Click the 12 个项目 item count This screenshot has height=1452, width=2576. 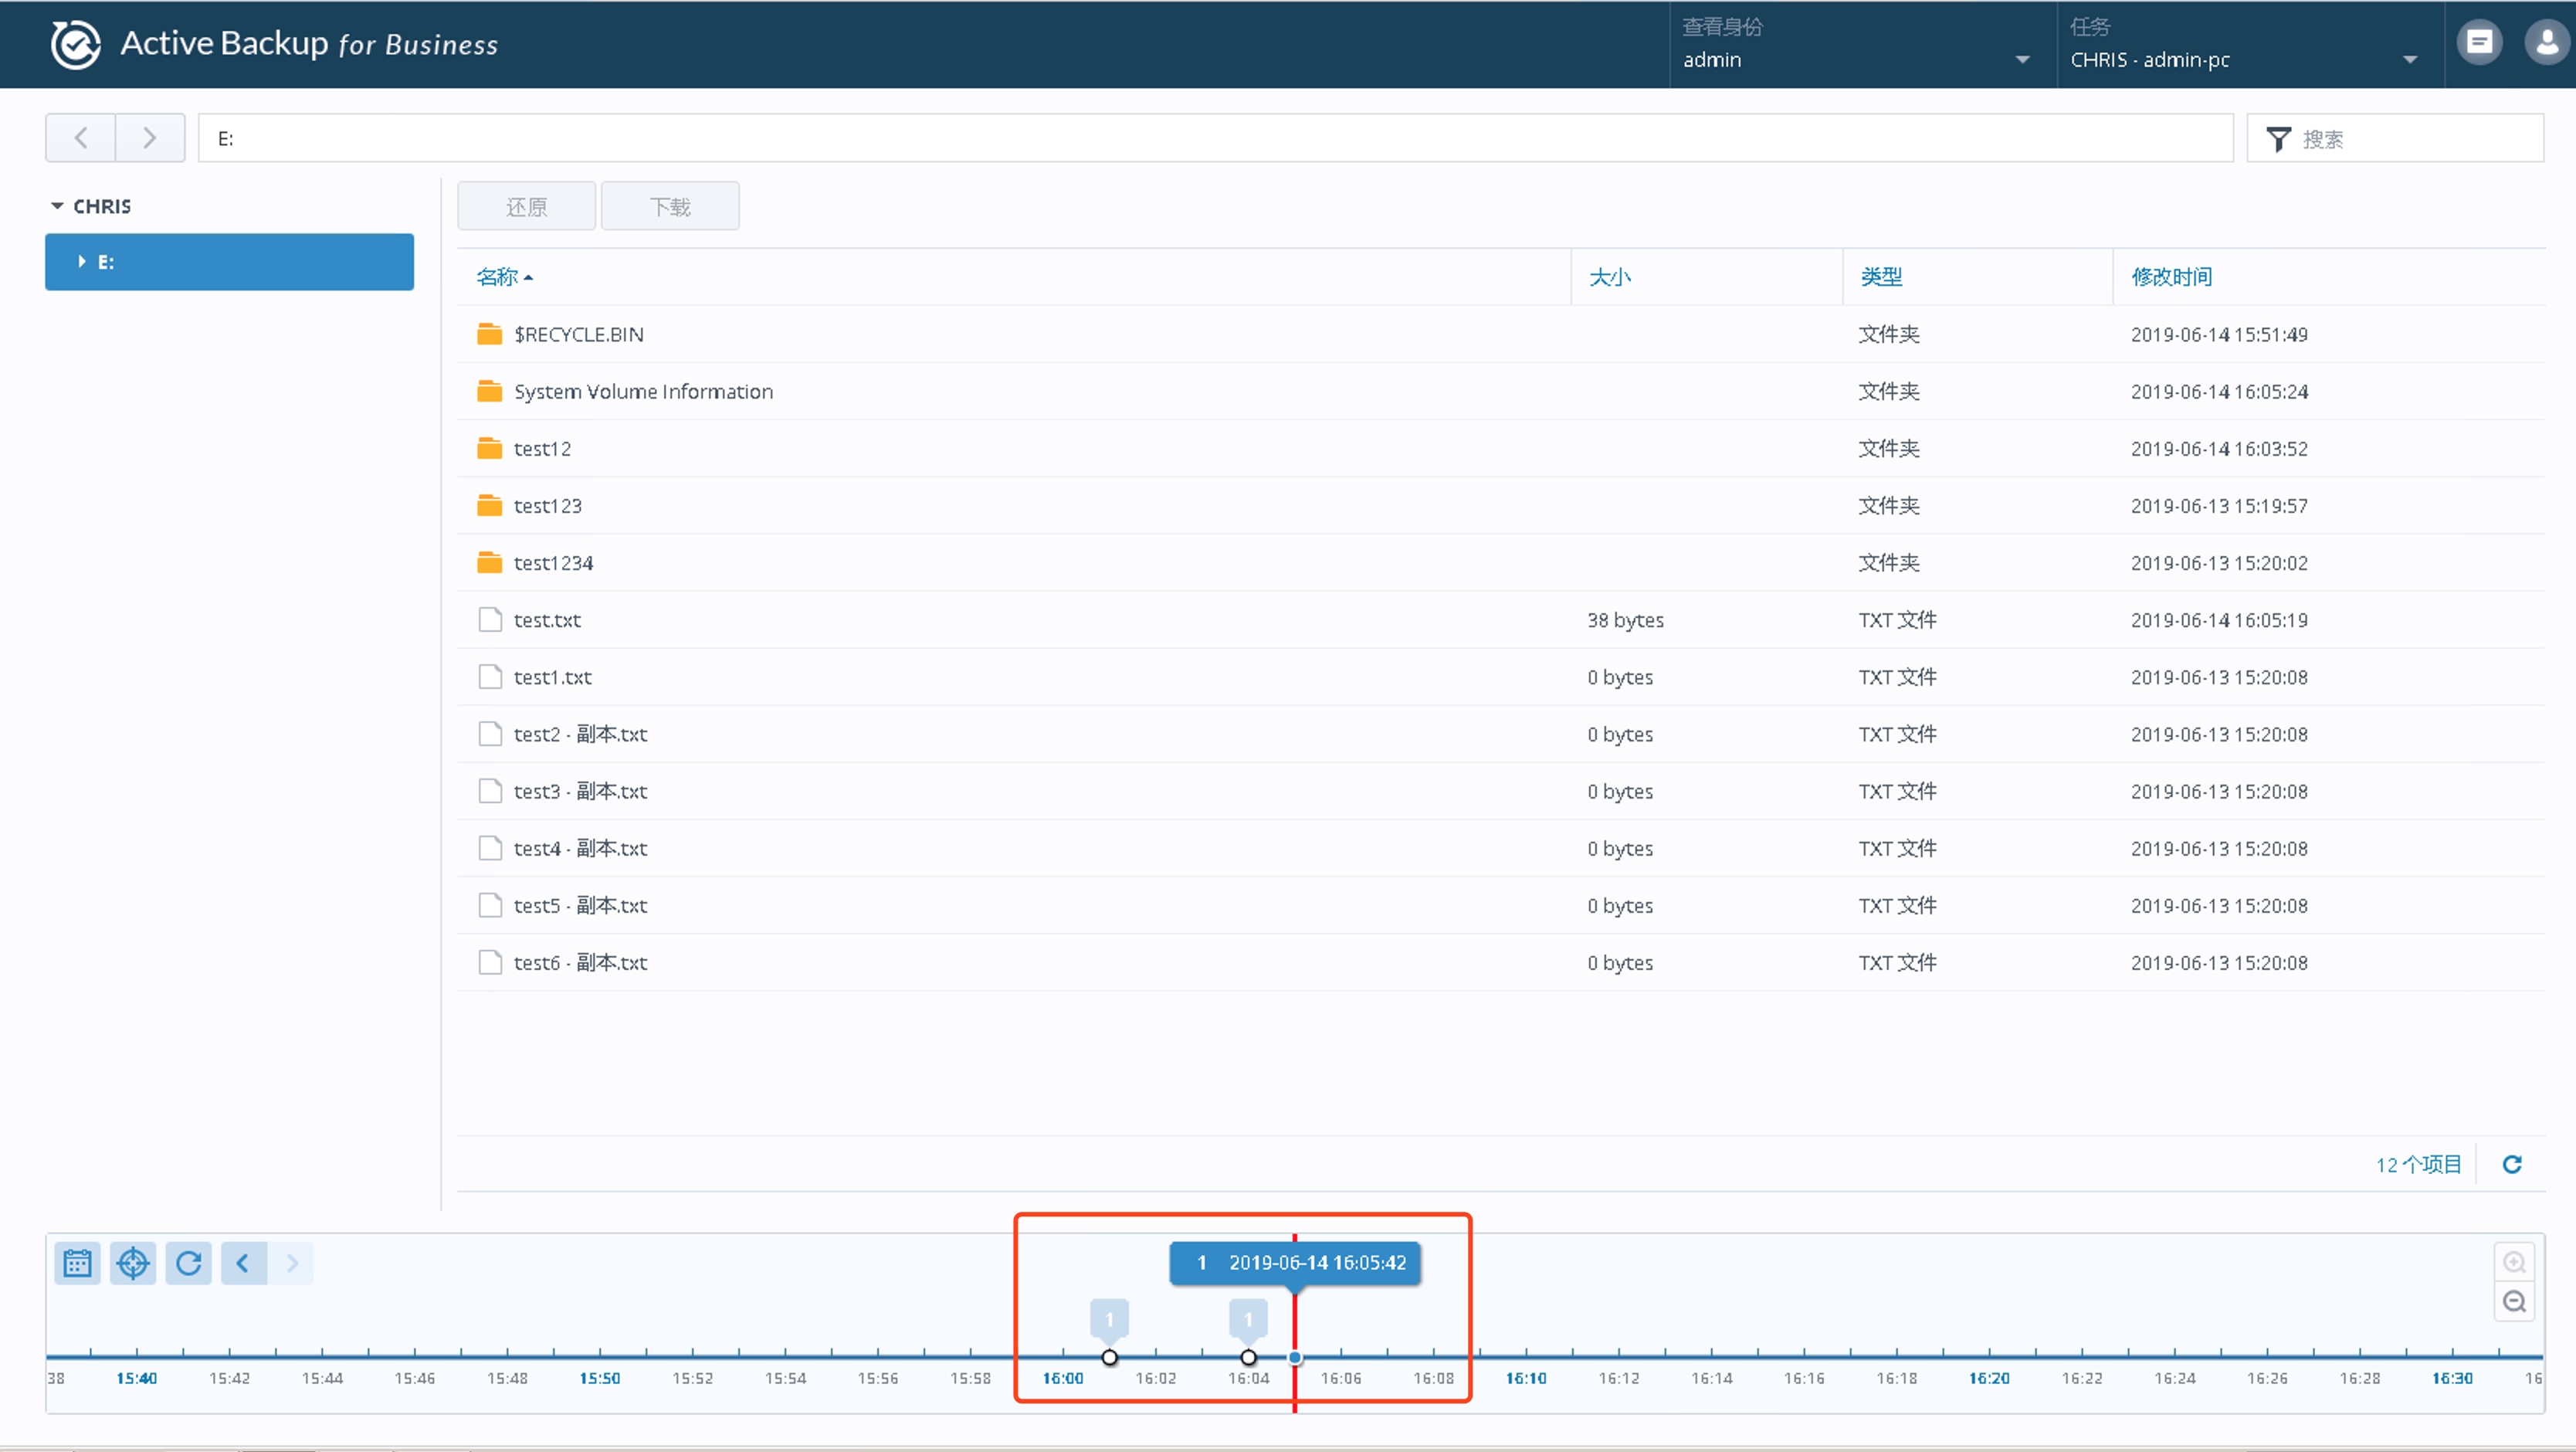pos(2418,1164)
